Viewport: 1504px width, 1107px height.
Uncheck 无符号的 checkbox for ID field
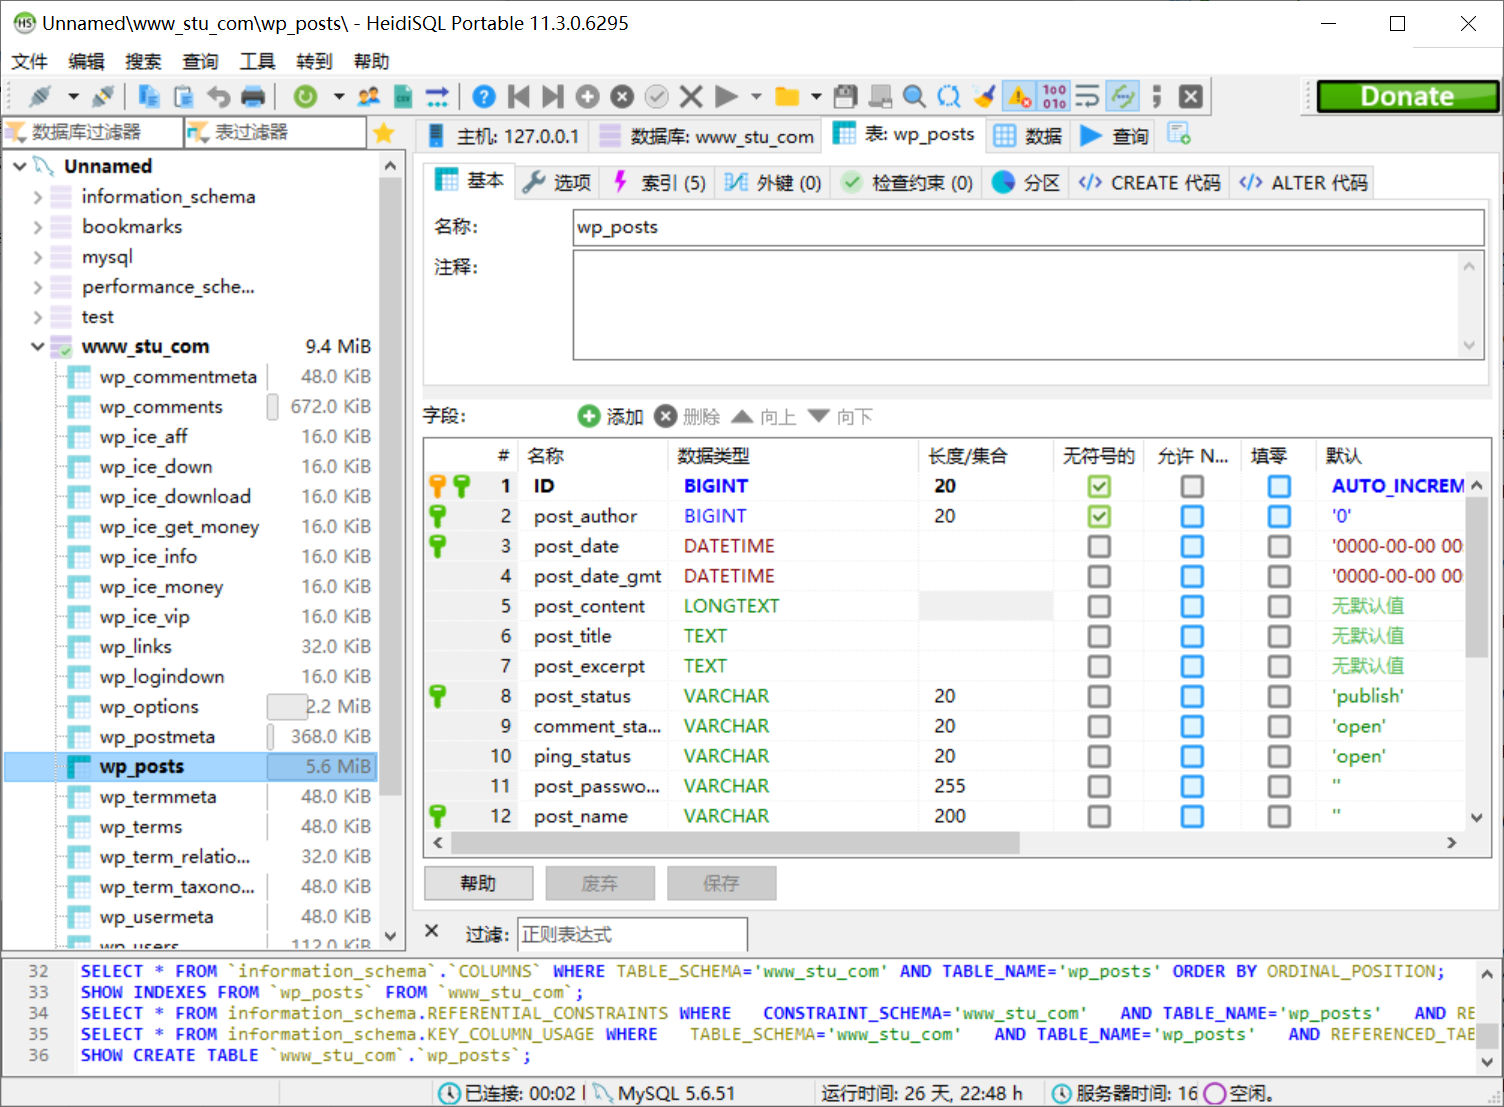pos(1099,486)
